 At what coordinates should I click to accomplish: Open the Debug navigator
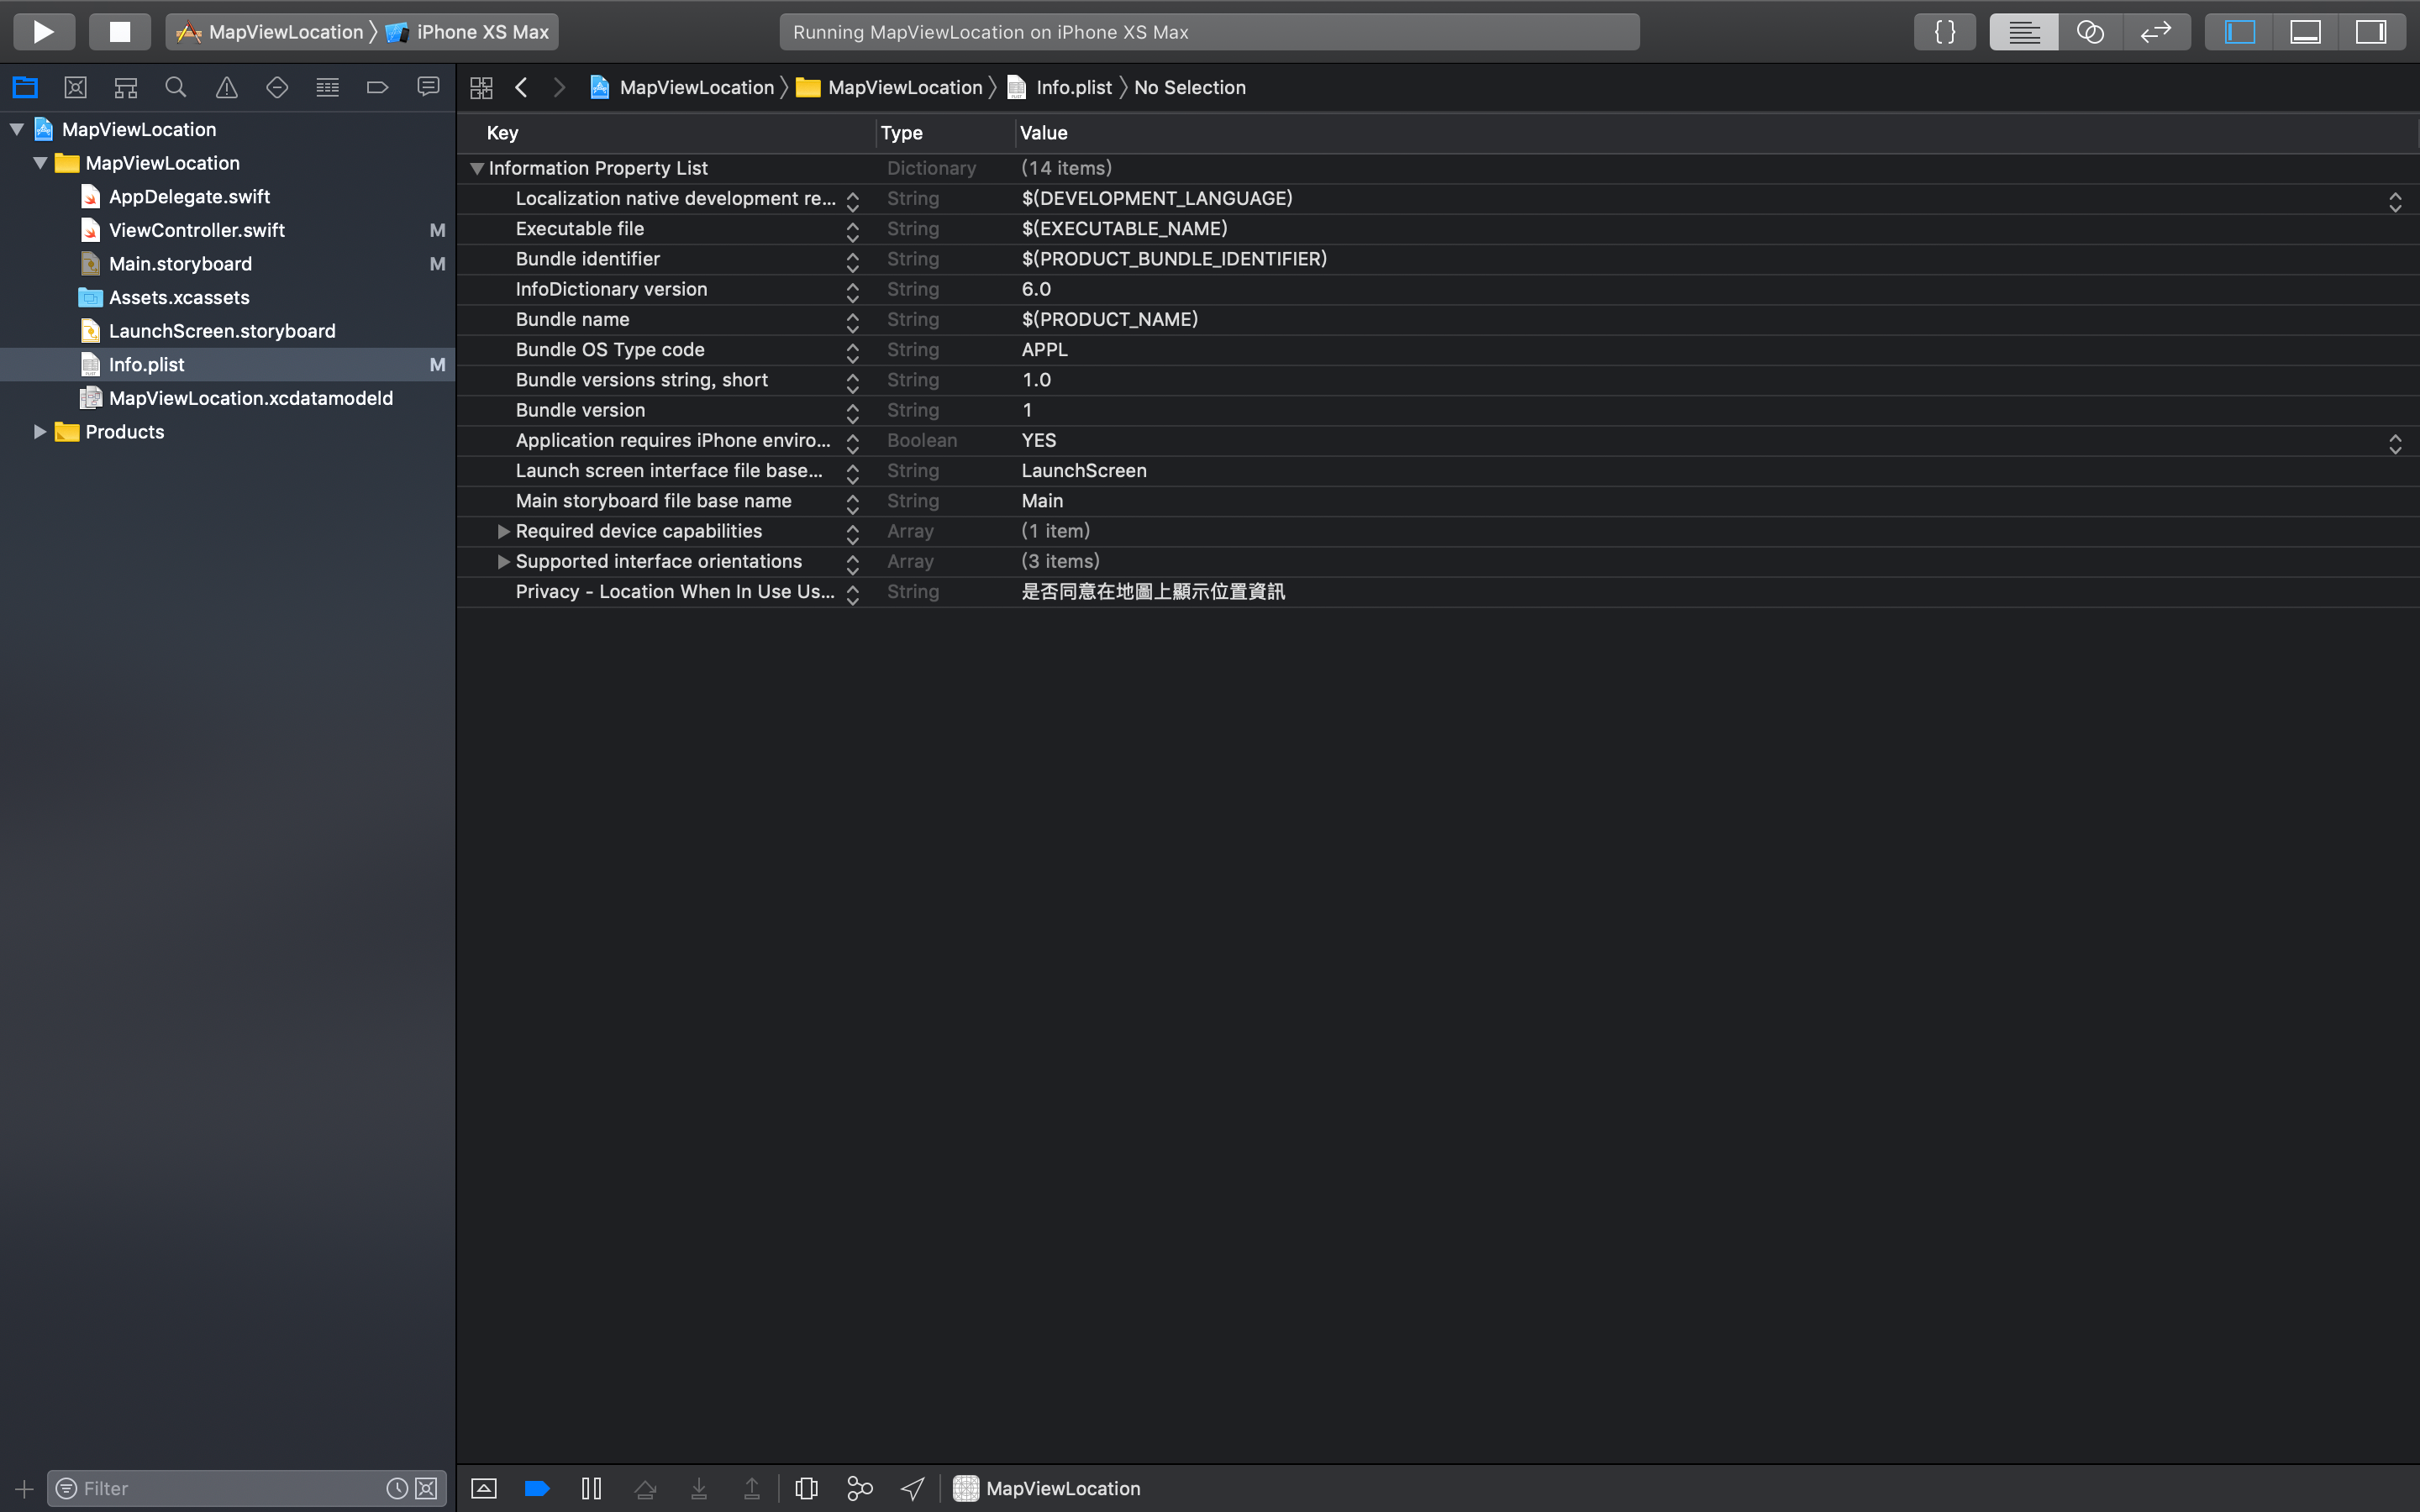click(328, 87)
